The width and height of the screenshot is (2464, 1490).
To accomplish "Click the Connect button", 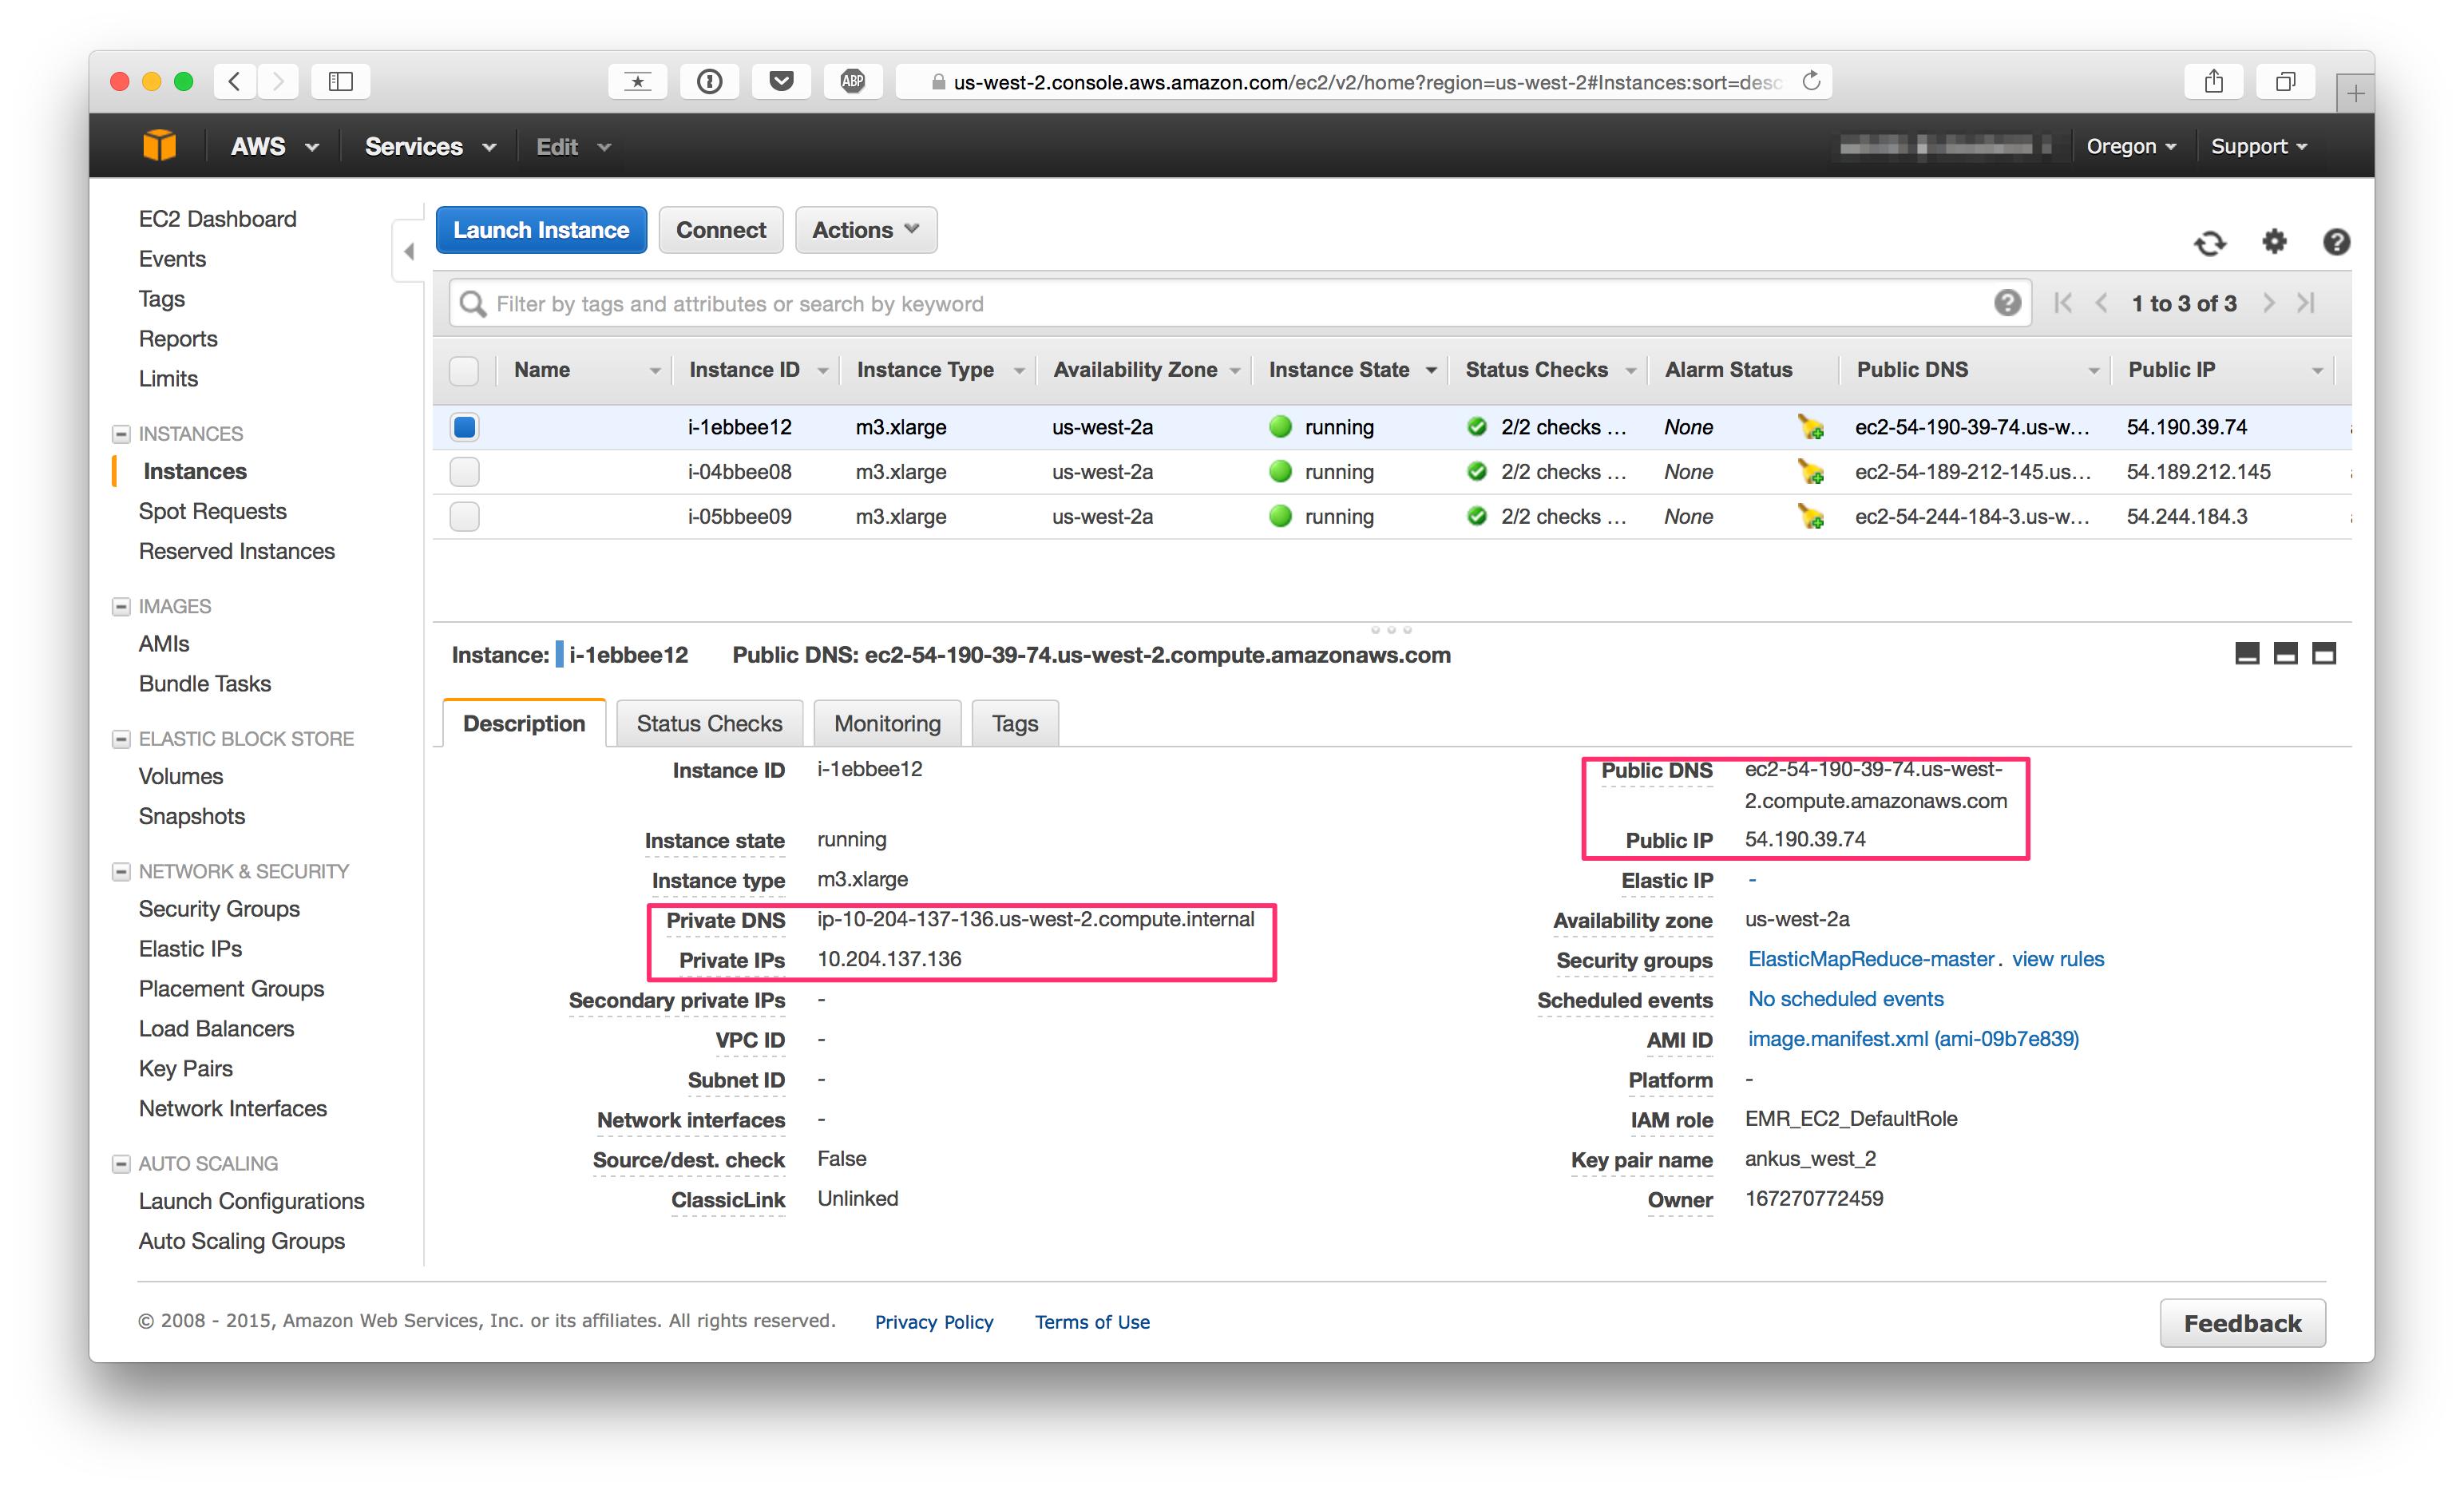I will pos(720,230).
